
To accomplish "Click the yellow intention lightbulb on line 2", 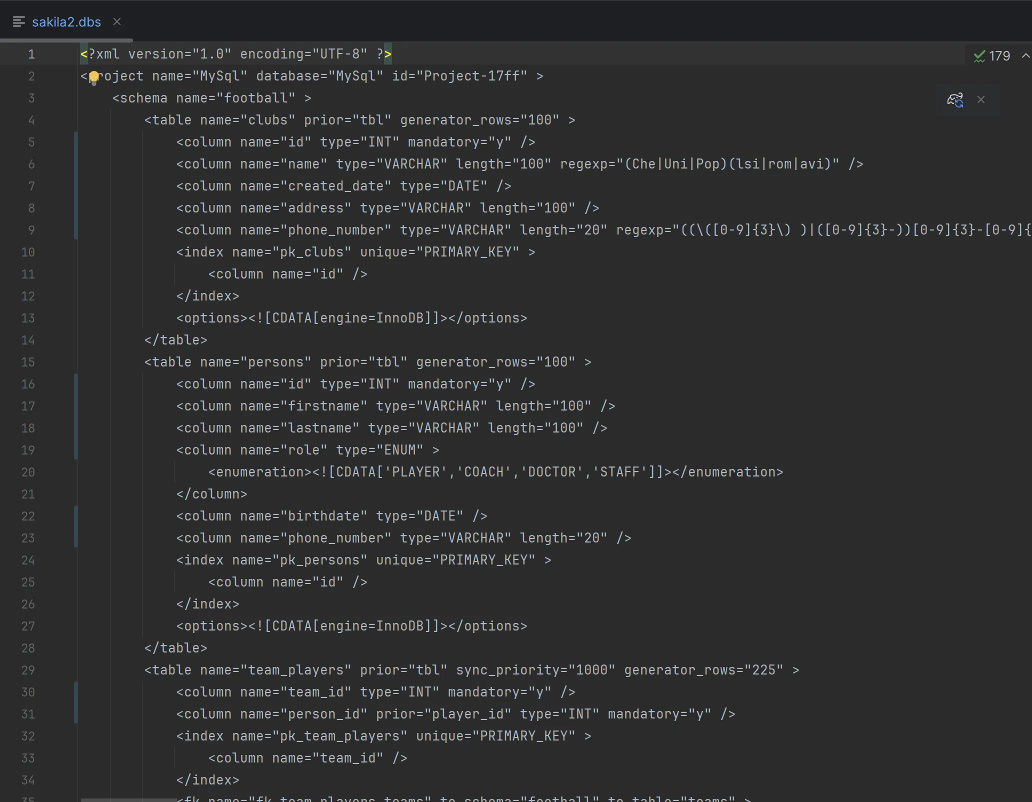I will pyautogui.click(x=94, y=76).
